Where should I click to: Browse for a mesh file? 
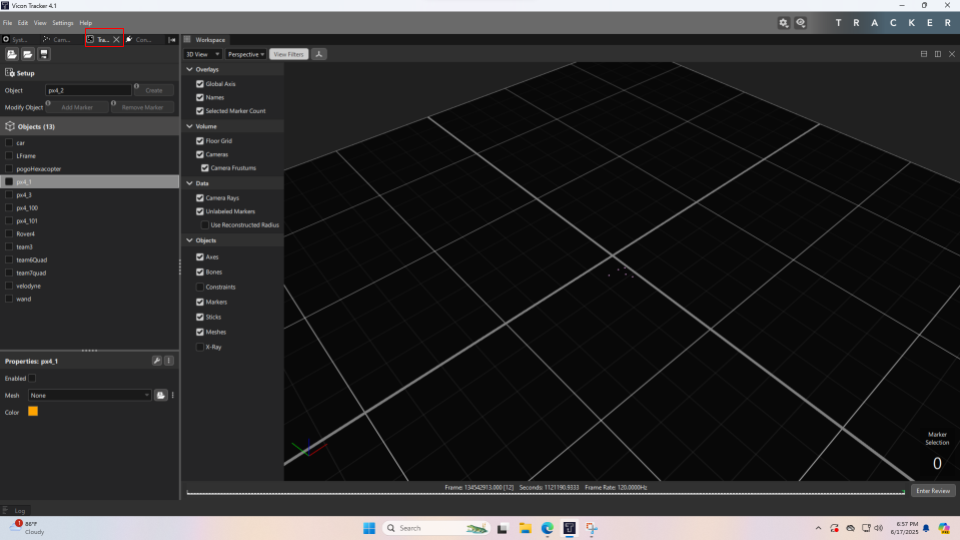pyautogui.click(x=160, y=396)
